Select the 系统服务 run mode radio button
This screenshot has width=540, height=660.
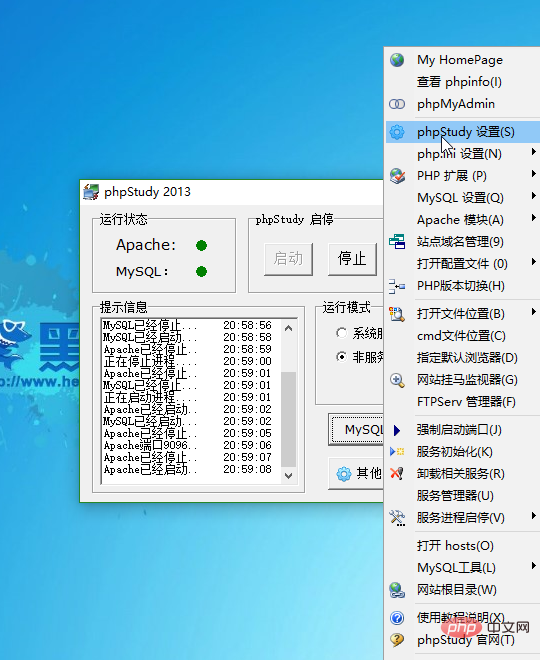[341, 333]
